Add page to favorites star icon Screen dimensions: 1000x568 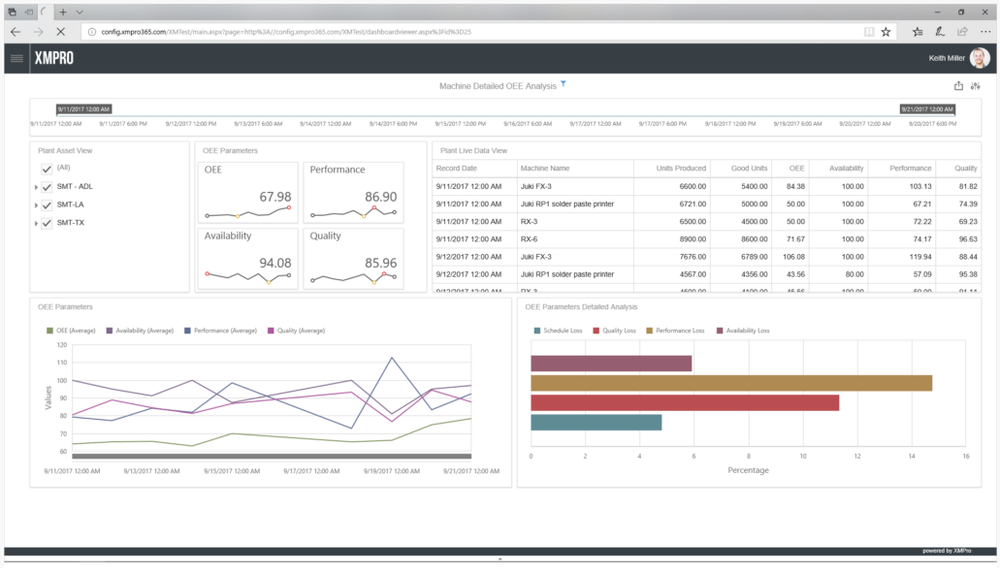point(886,32)
